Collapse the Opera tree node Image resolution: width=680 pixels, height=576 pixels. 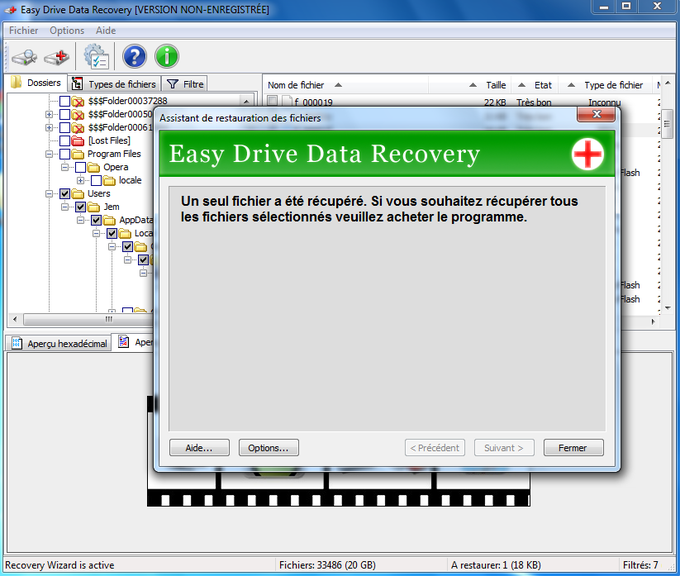[x=65, y=167]
